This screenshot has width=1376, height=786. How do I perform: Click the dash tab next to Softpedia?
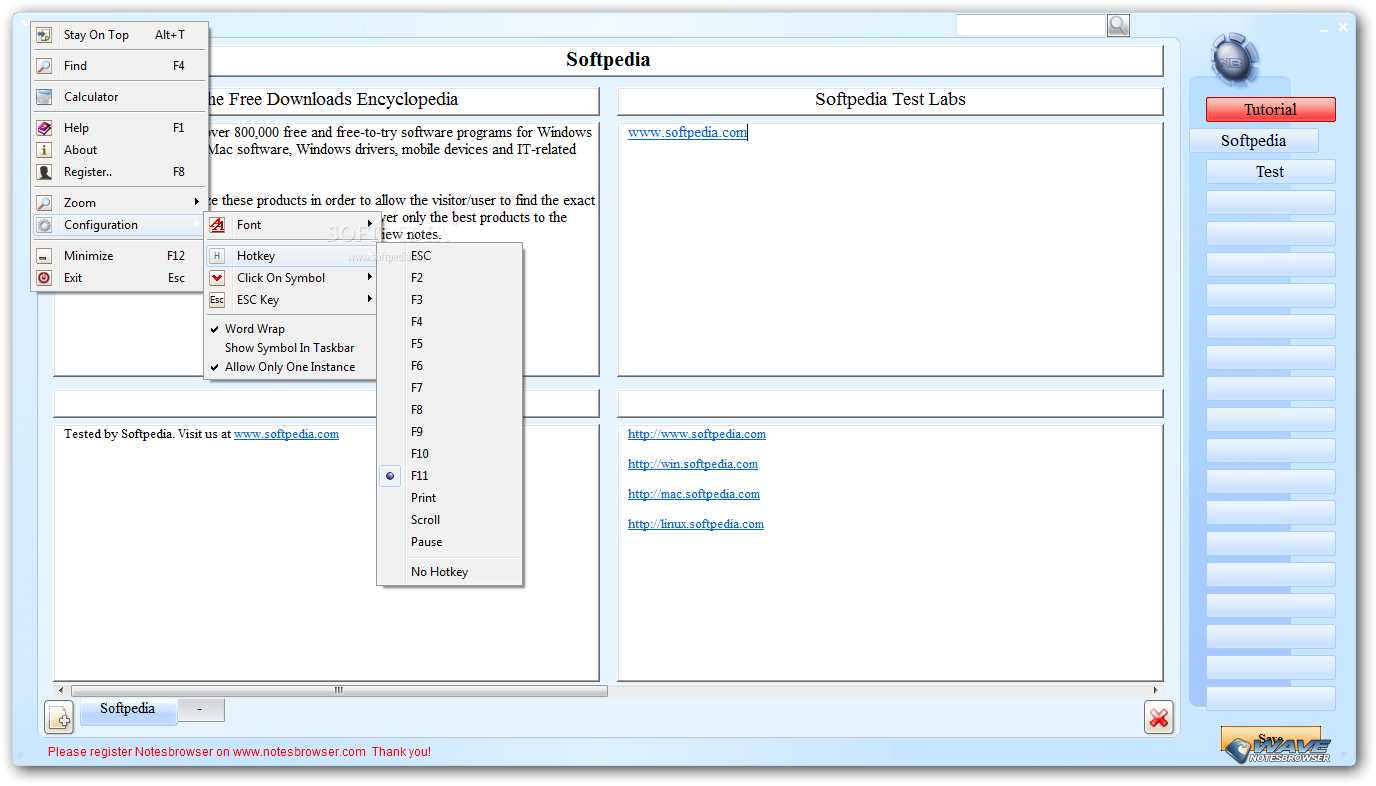tap(200, 710)
